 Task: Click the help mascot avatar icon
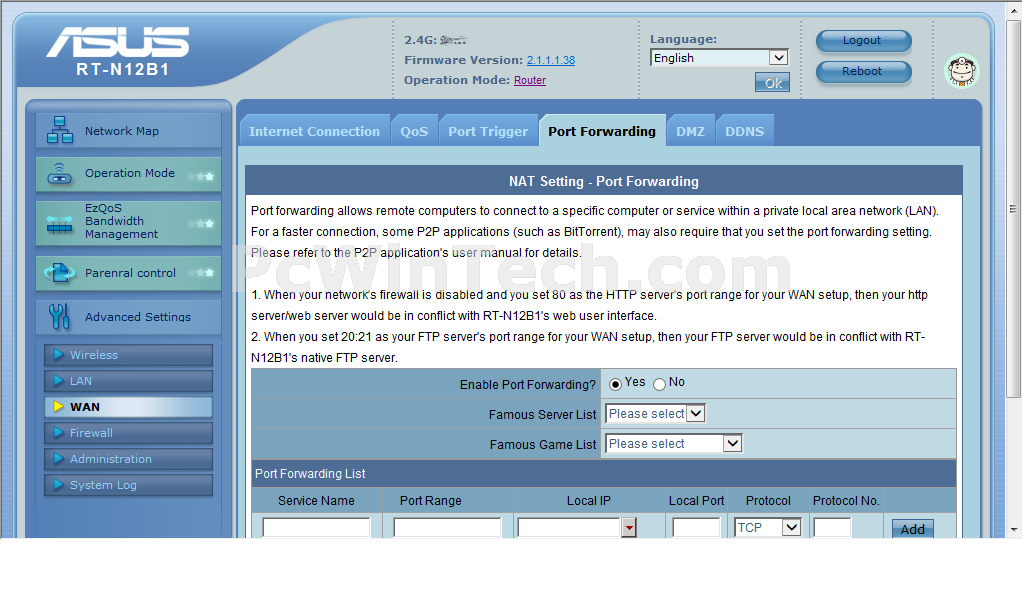[x=962, y=71]
